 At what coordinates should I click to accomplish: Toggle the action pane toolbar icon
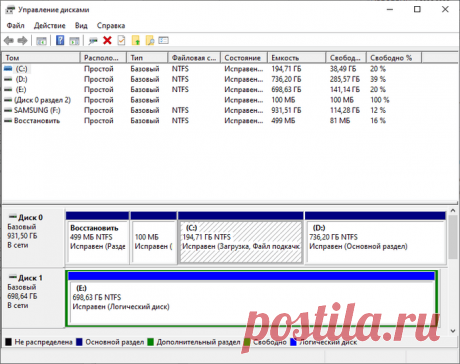74,41
